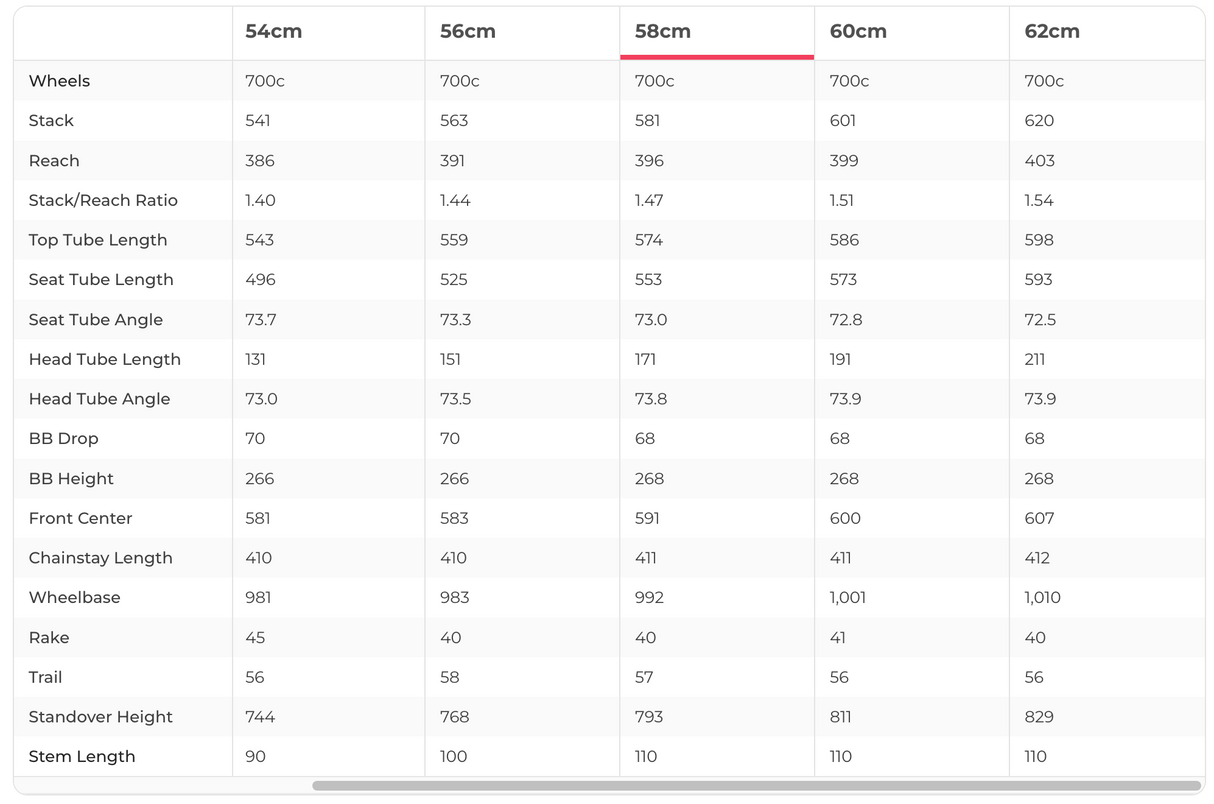Click the Wheelbase value 1,010 for 62cm
The image size is (1214, 804).
pos(1042,598)
